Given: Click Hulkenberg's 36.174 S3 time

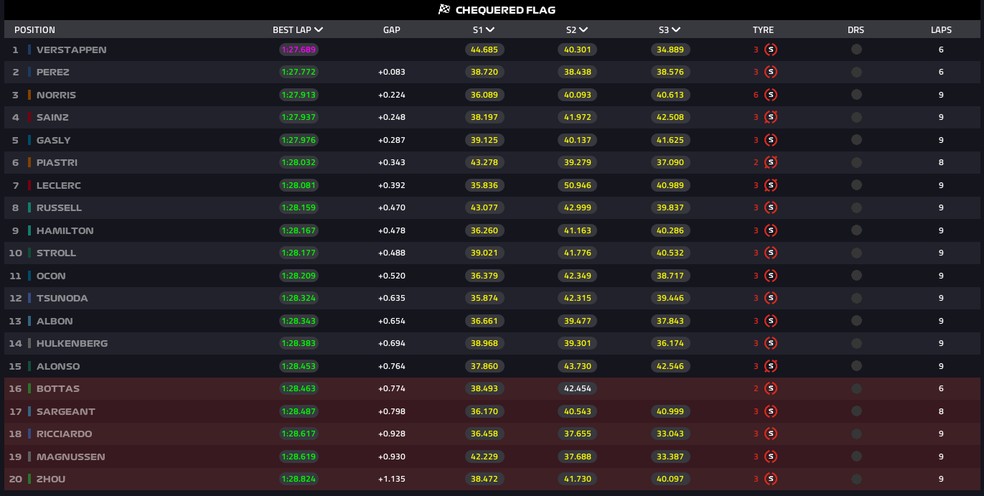Looking at the screenshot, I should click(670, 343).
